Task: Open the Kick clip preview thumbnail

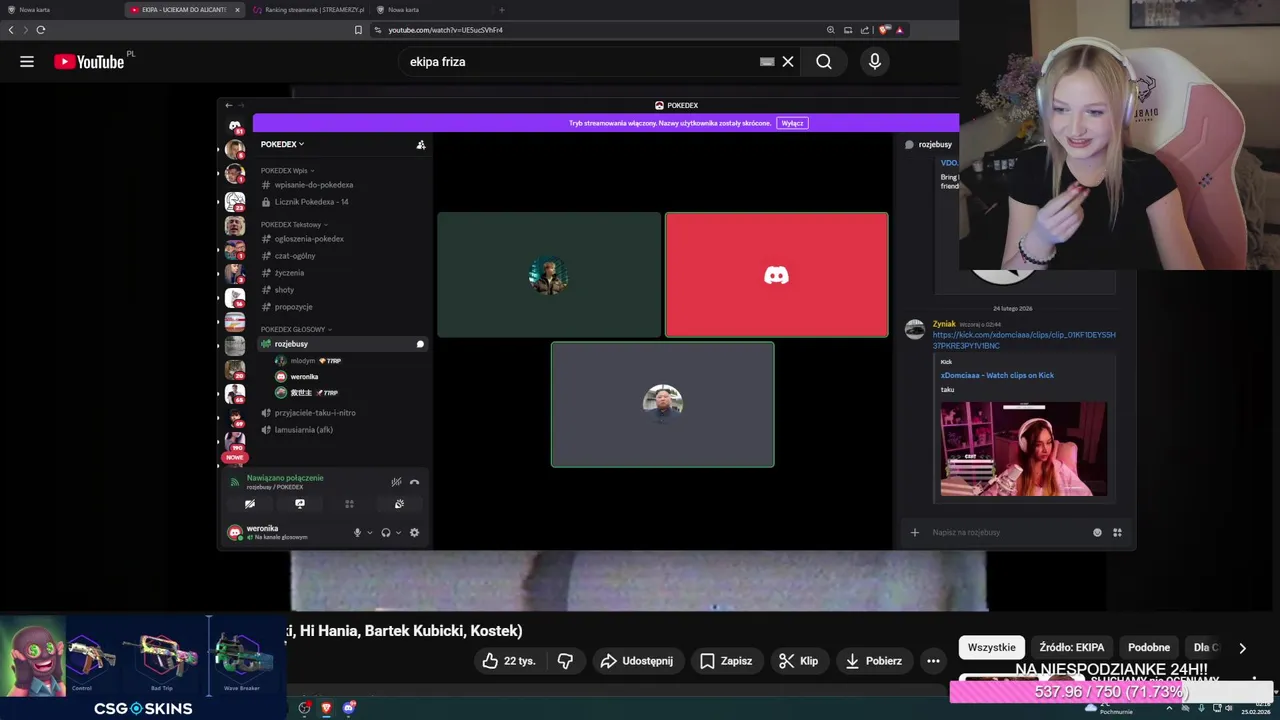Action: point(1023,449)
